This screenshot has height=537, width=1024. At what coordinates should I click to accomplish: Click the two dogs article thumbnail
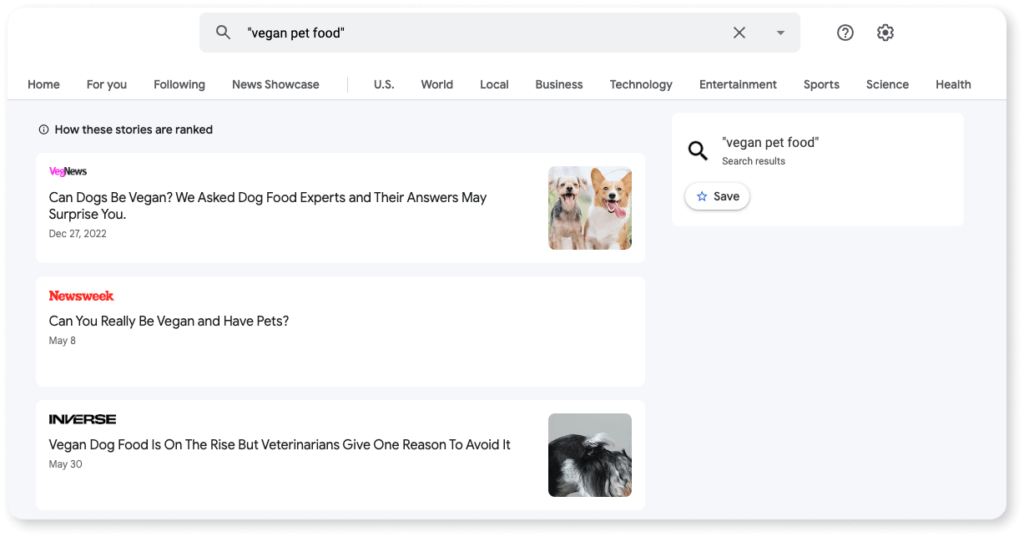[589, 208]
